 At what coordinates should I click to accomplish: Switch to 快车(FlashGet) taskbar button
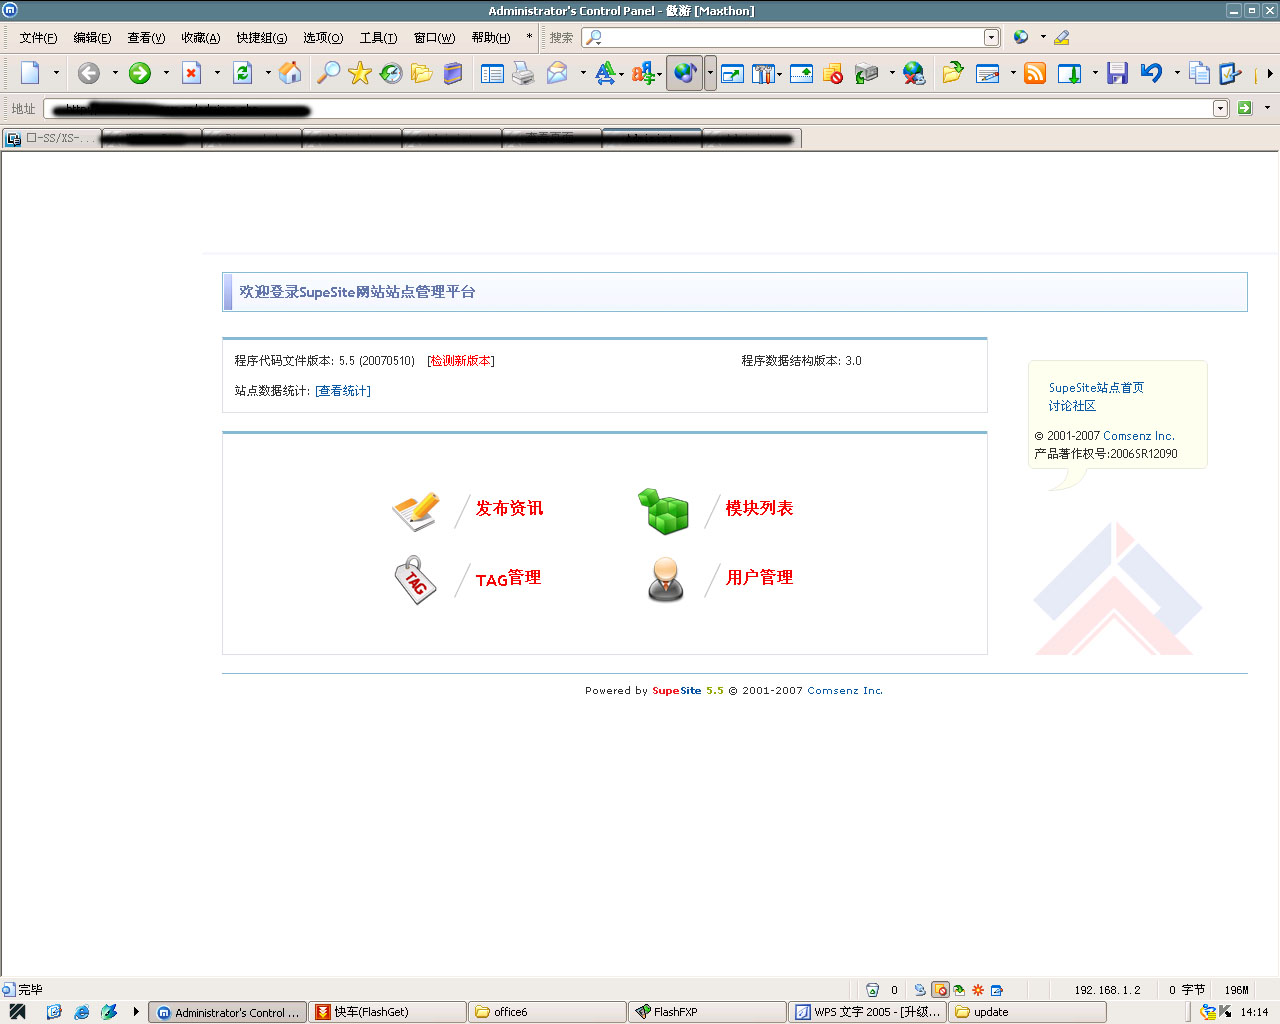[387, 1012]
